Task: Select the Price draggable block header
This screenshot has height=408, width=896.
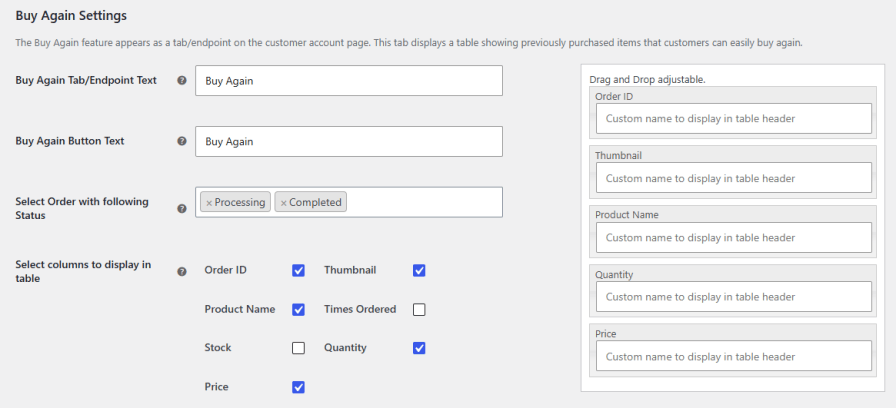Action: (x=606, y=334)
